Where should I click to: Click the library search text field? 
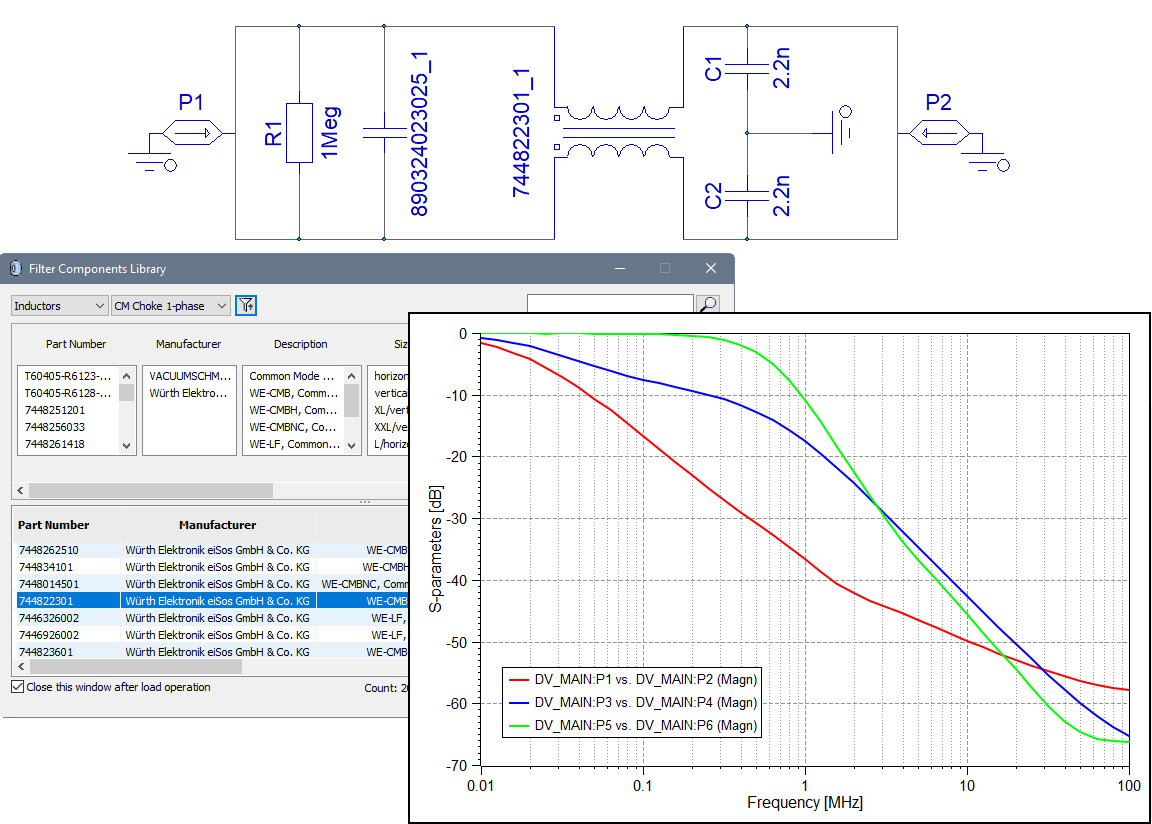coord(609,305)
